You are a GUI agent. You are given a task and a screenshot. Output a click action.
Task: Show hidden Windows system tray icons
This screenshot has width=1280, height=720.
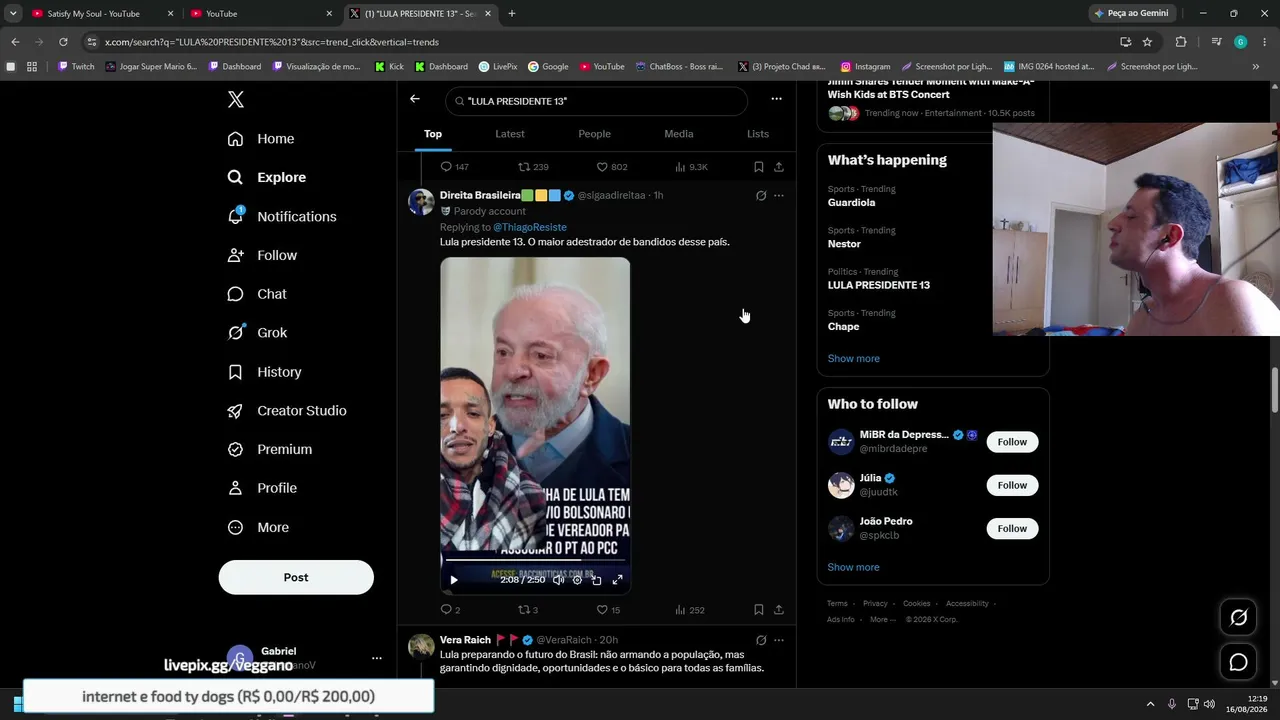point(1150,704)
